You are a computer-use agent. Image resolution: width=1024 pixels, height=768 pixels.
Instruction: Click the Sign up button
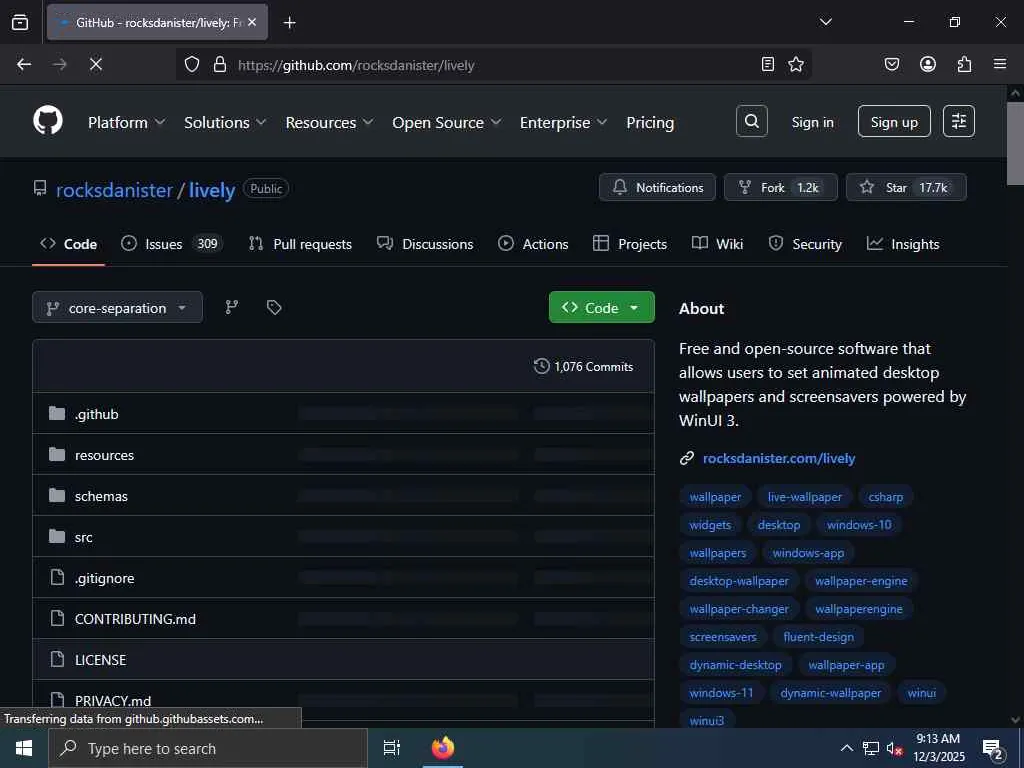click(894, 121)
